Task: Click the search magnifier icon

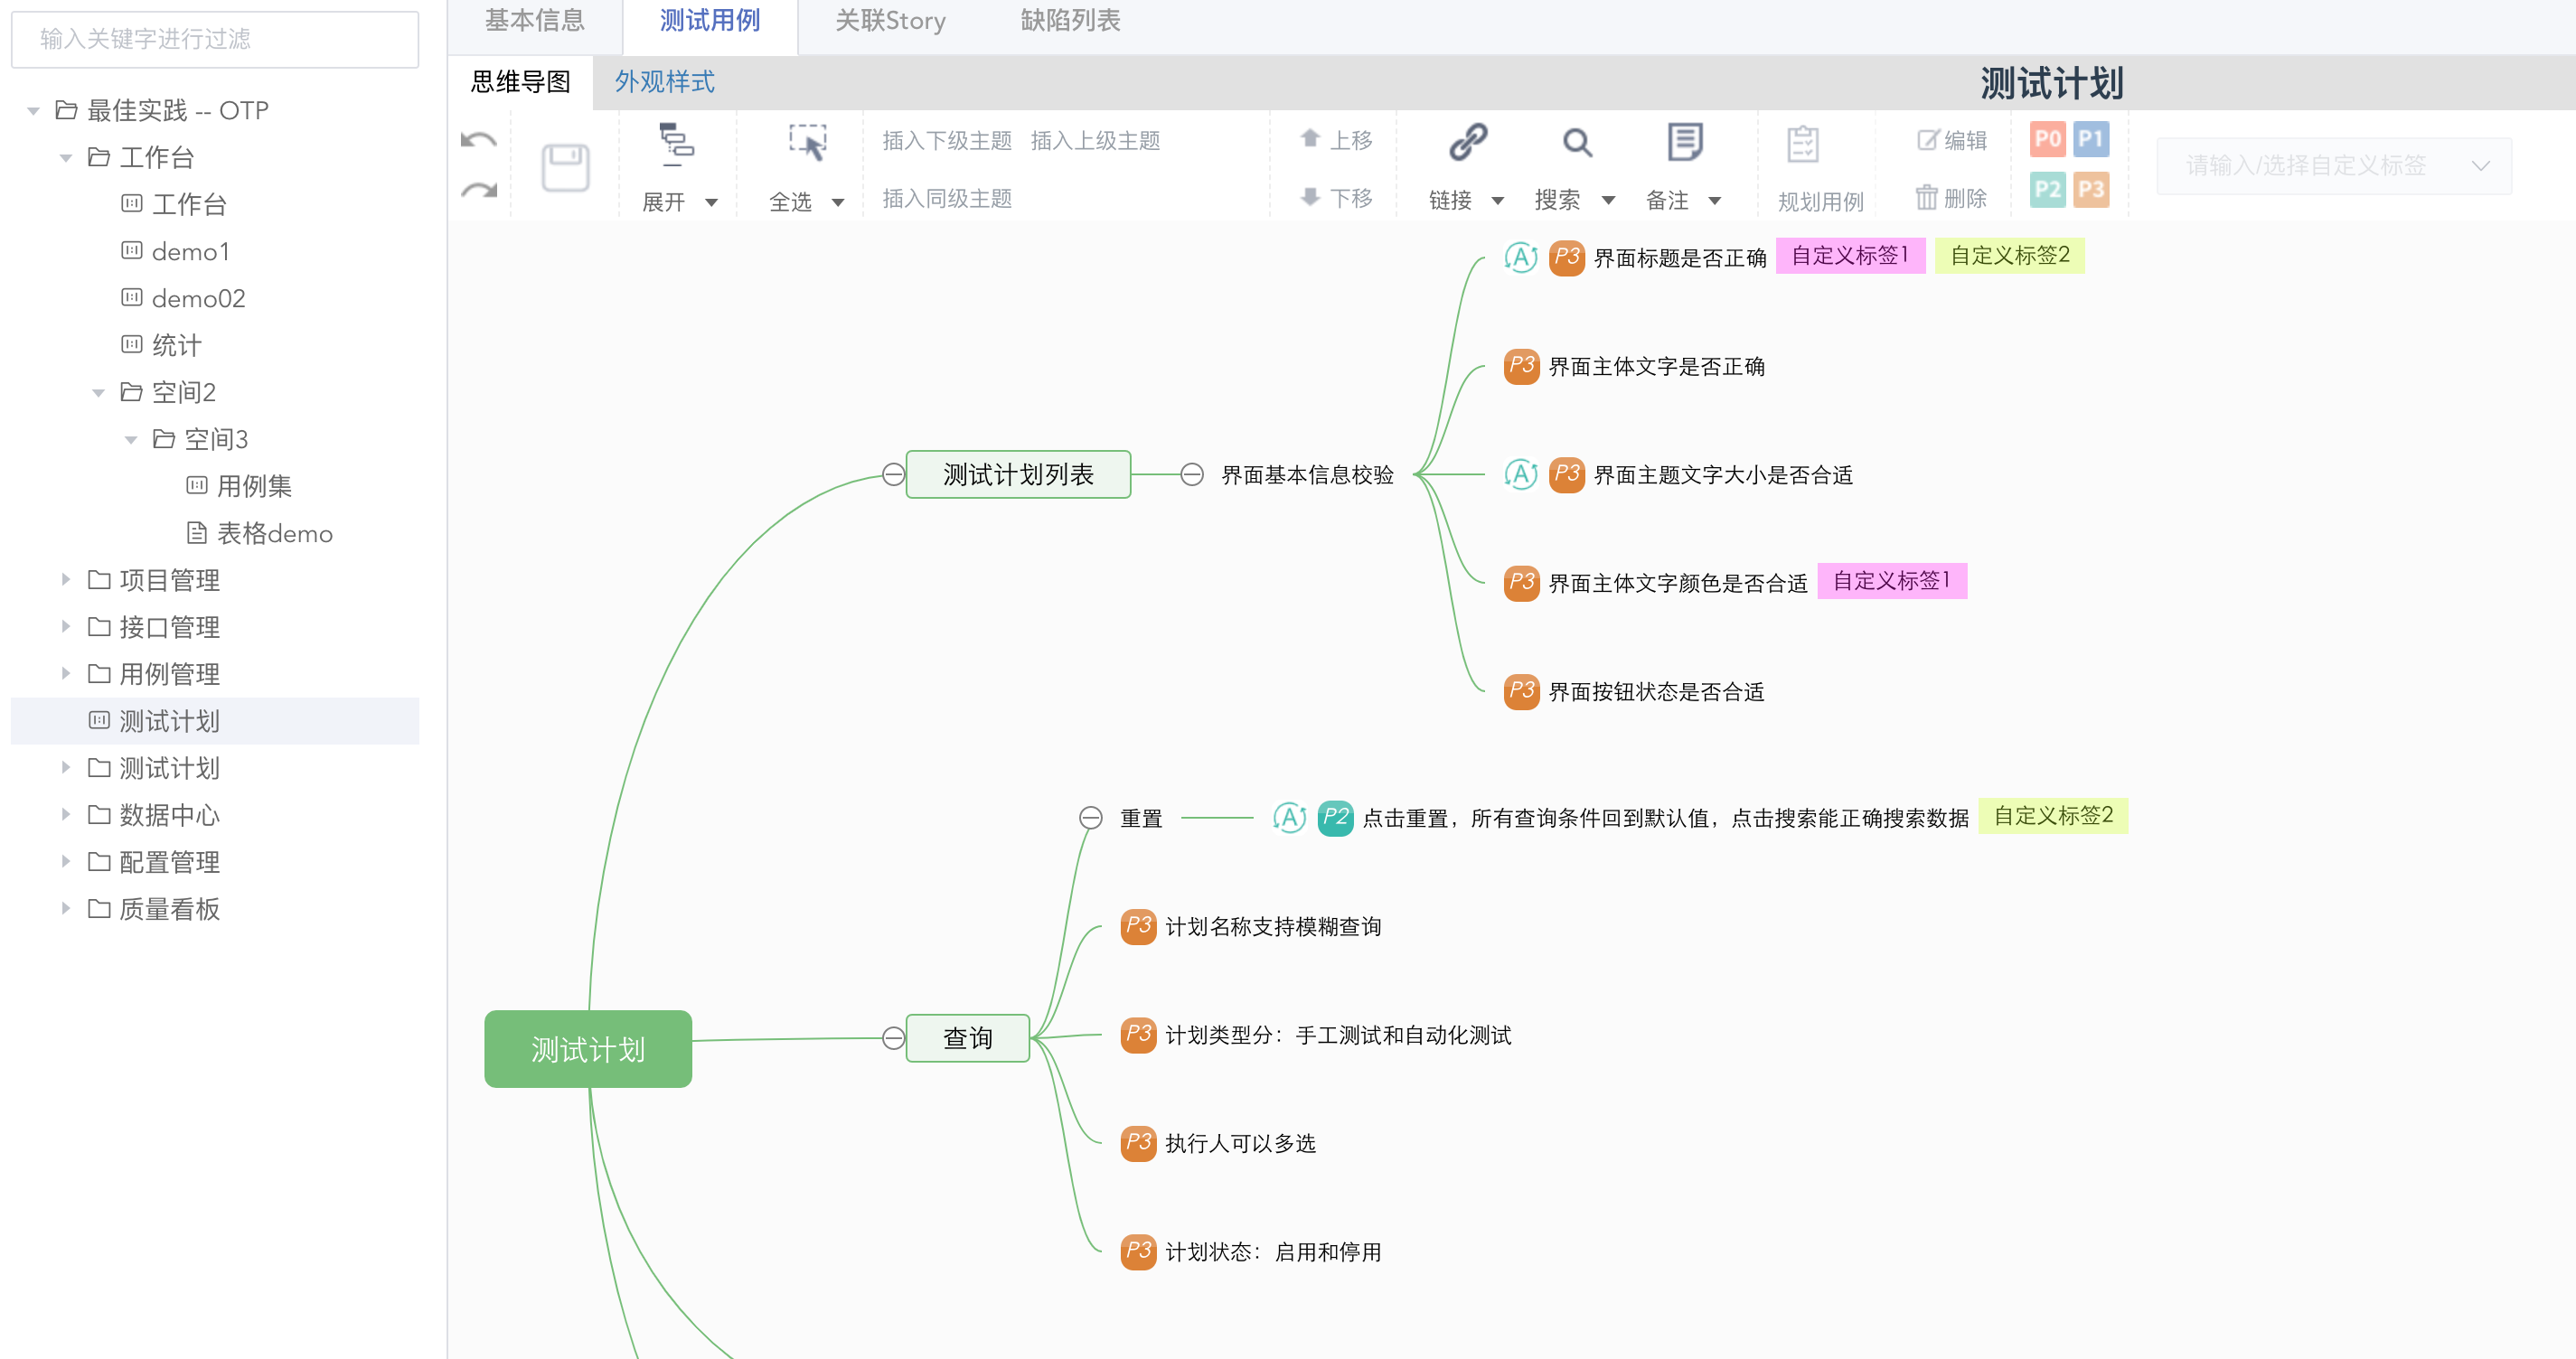Action: (x=1577, y=142)
